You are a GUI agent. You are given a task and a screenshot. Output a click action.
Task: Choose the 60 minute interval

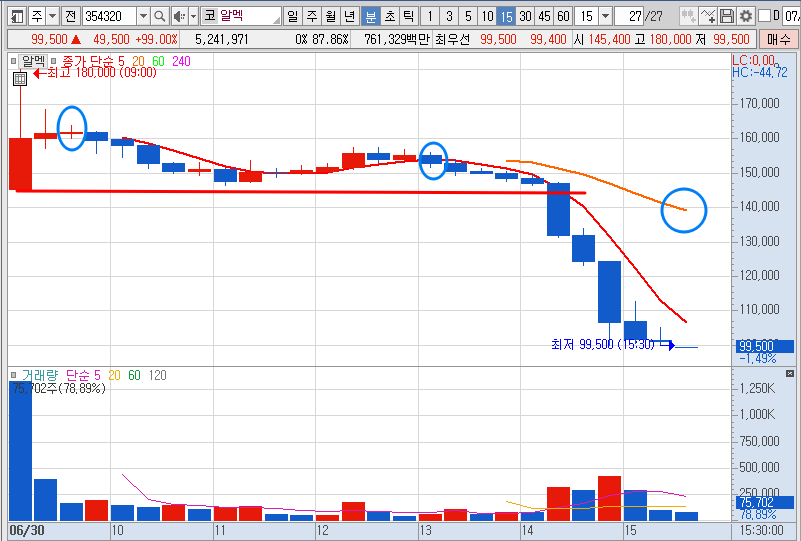[x=563, y=16]
